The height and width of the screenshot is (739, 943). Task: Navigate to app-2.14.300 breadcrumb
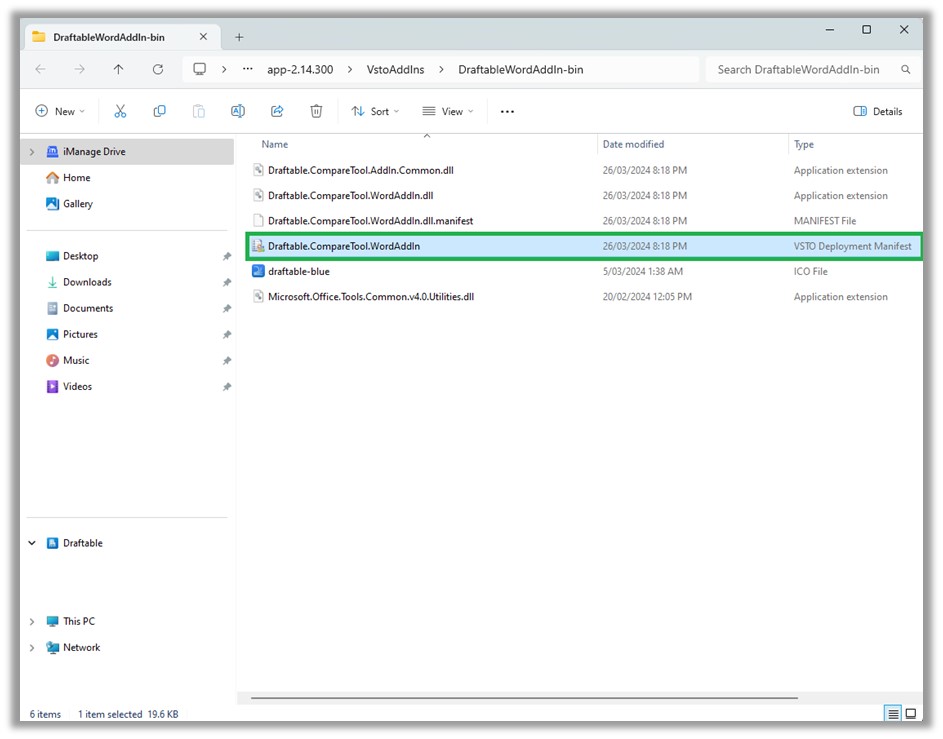(300, 70)
